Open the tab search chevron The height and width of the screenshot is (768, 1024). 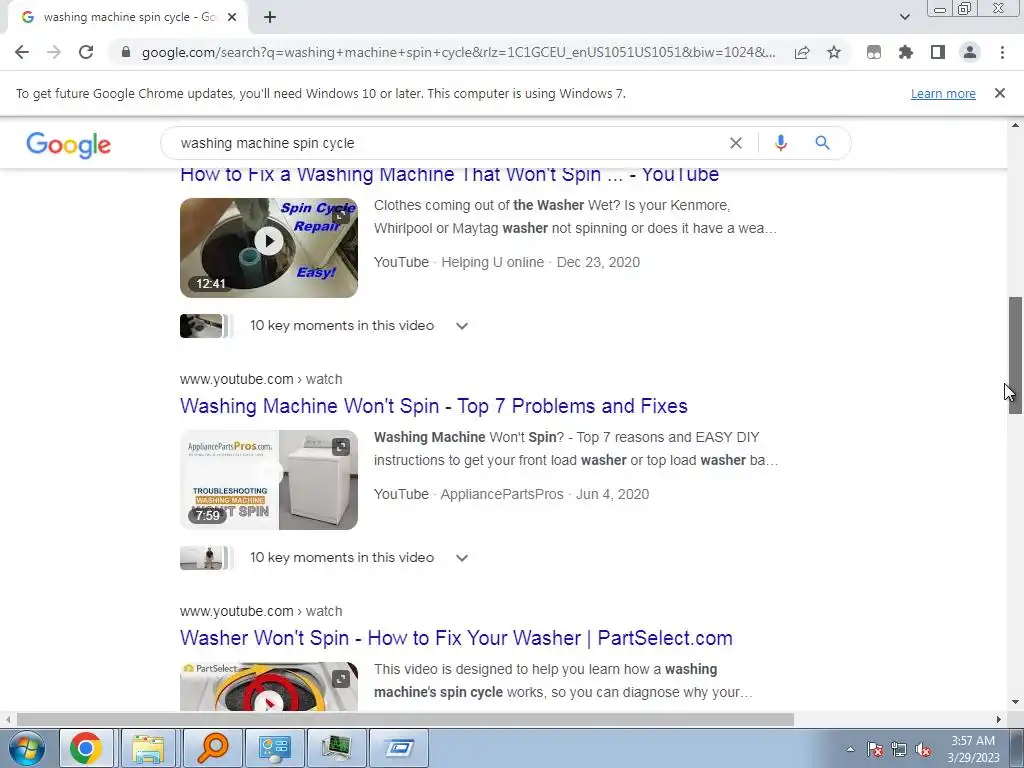tap(904, 17)
